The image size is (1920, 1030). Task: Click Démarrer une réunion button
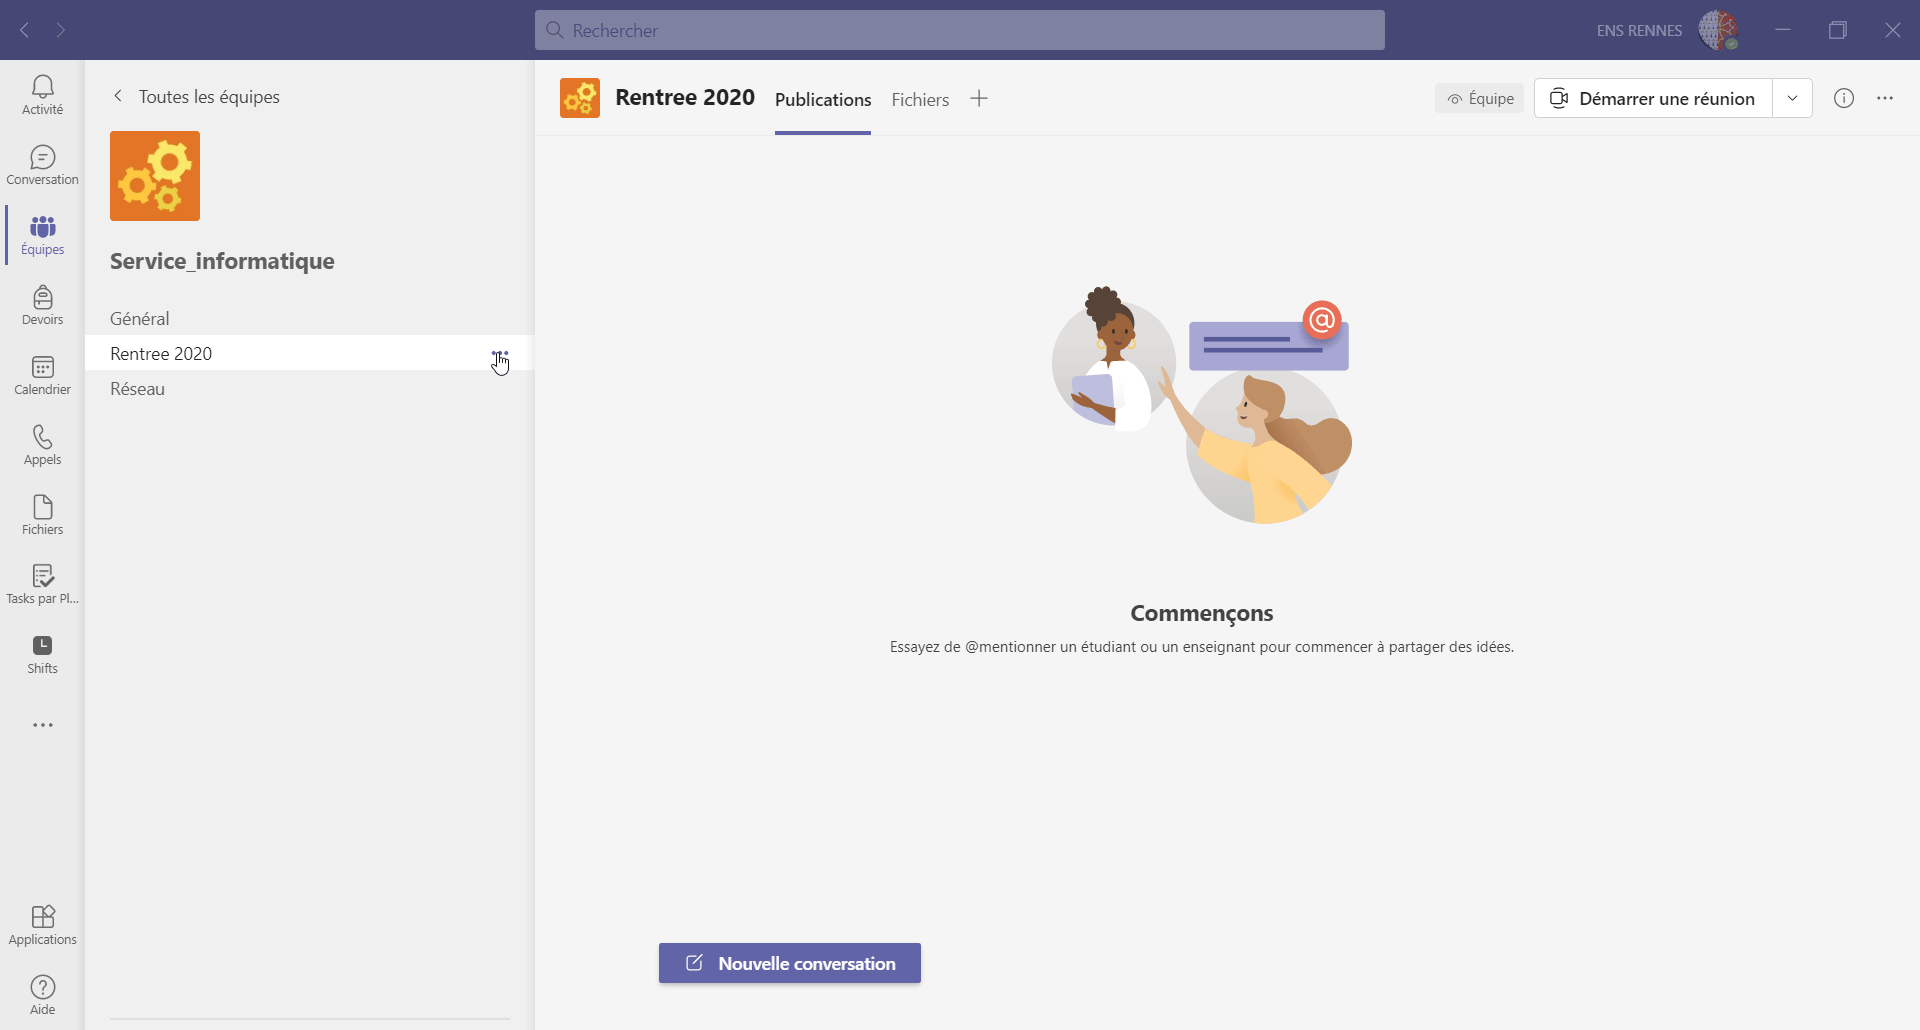[1653, 98]
